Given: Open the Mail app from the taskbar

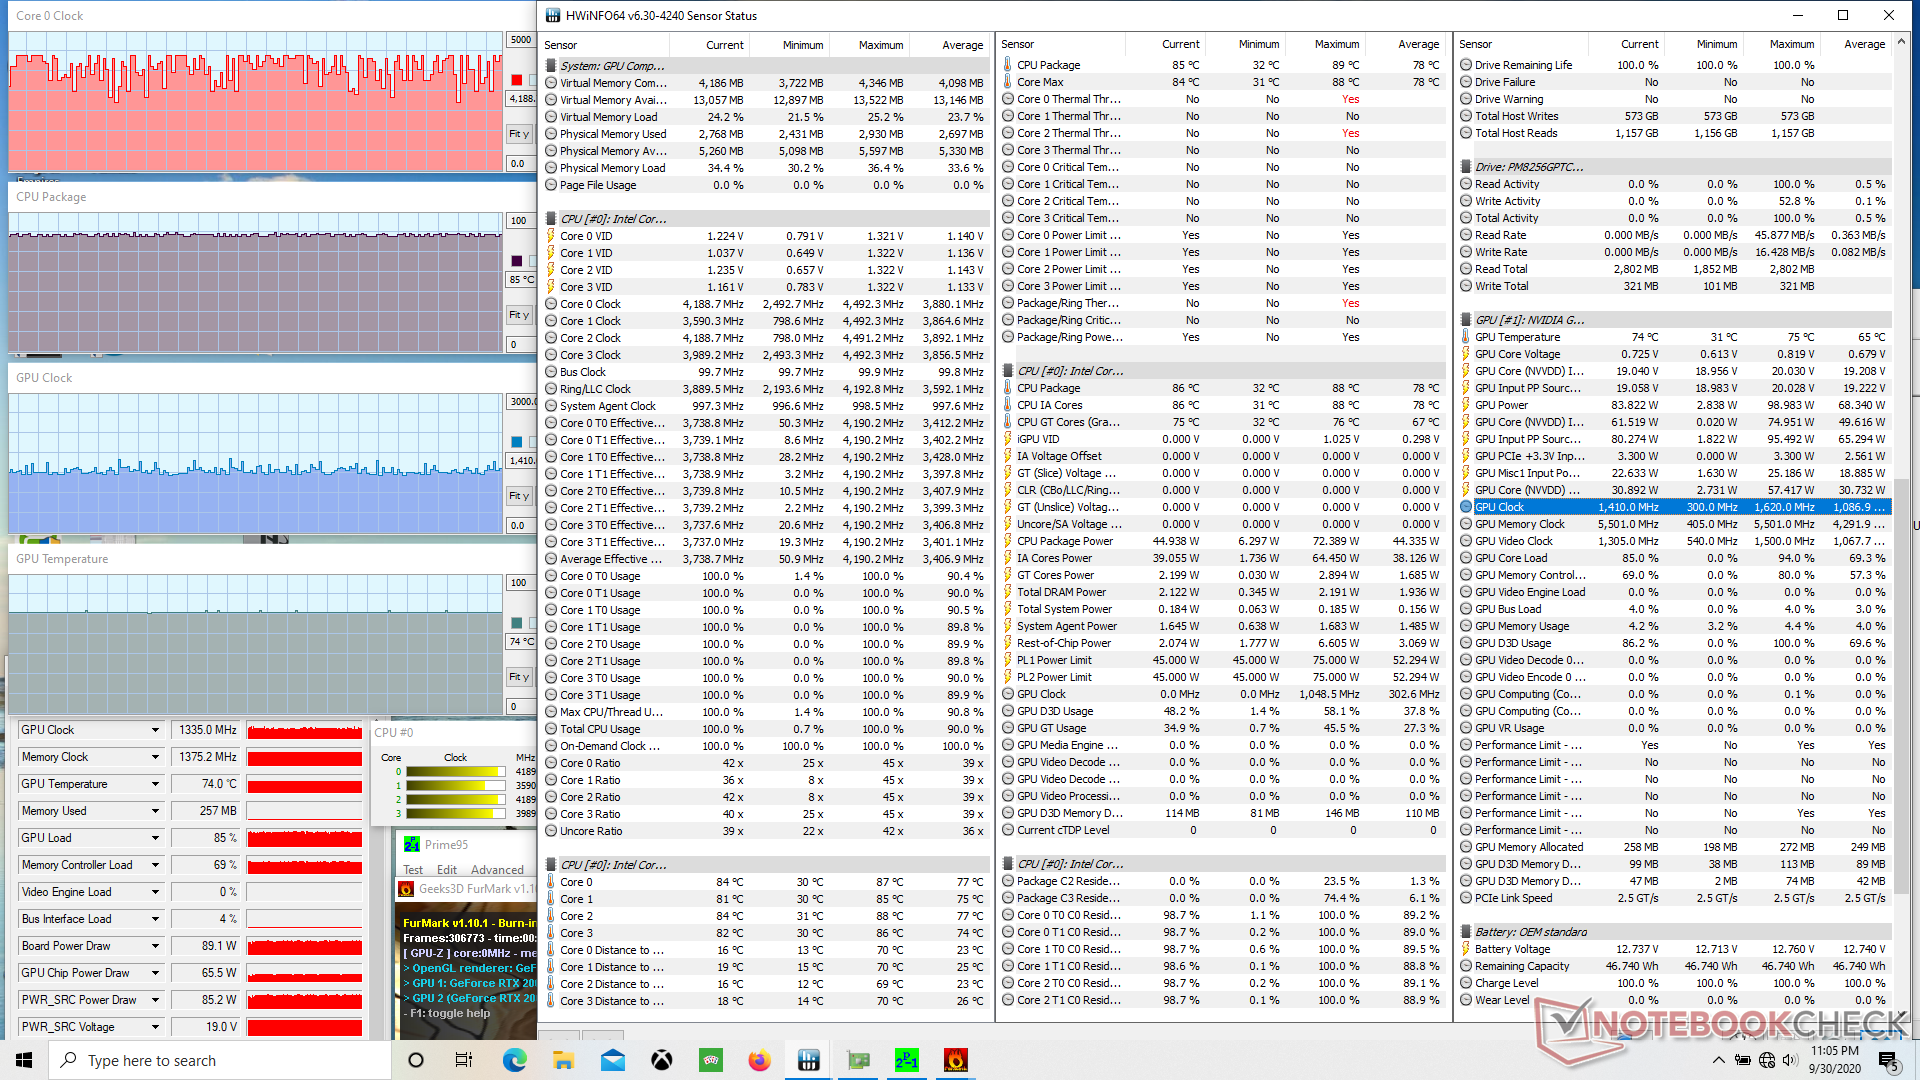Looking at the screenshot, I should tap(613, 1060).
